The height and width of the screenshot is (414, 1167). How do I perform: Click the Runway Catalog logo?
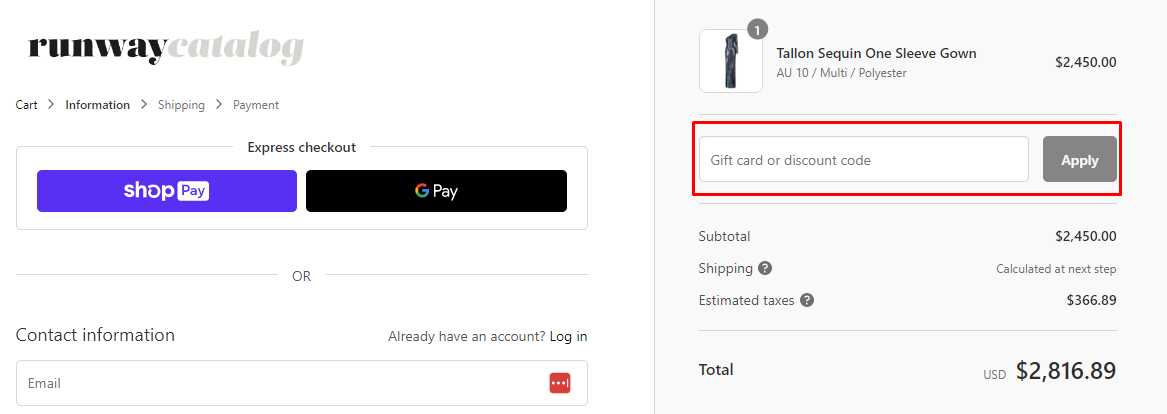coord(166,48)
